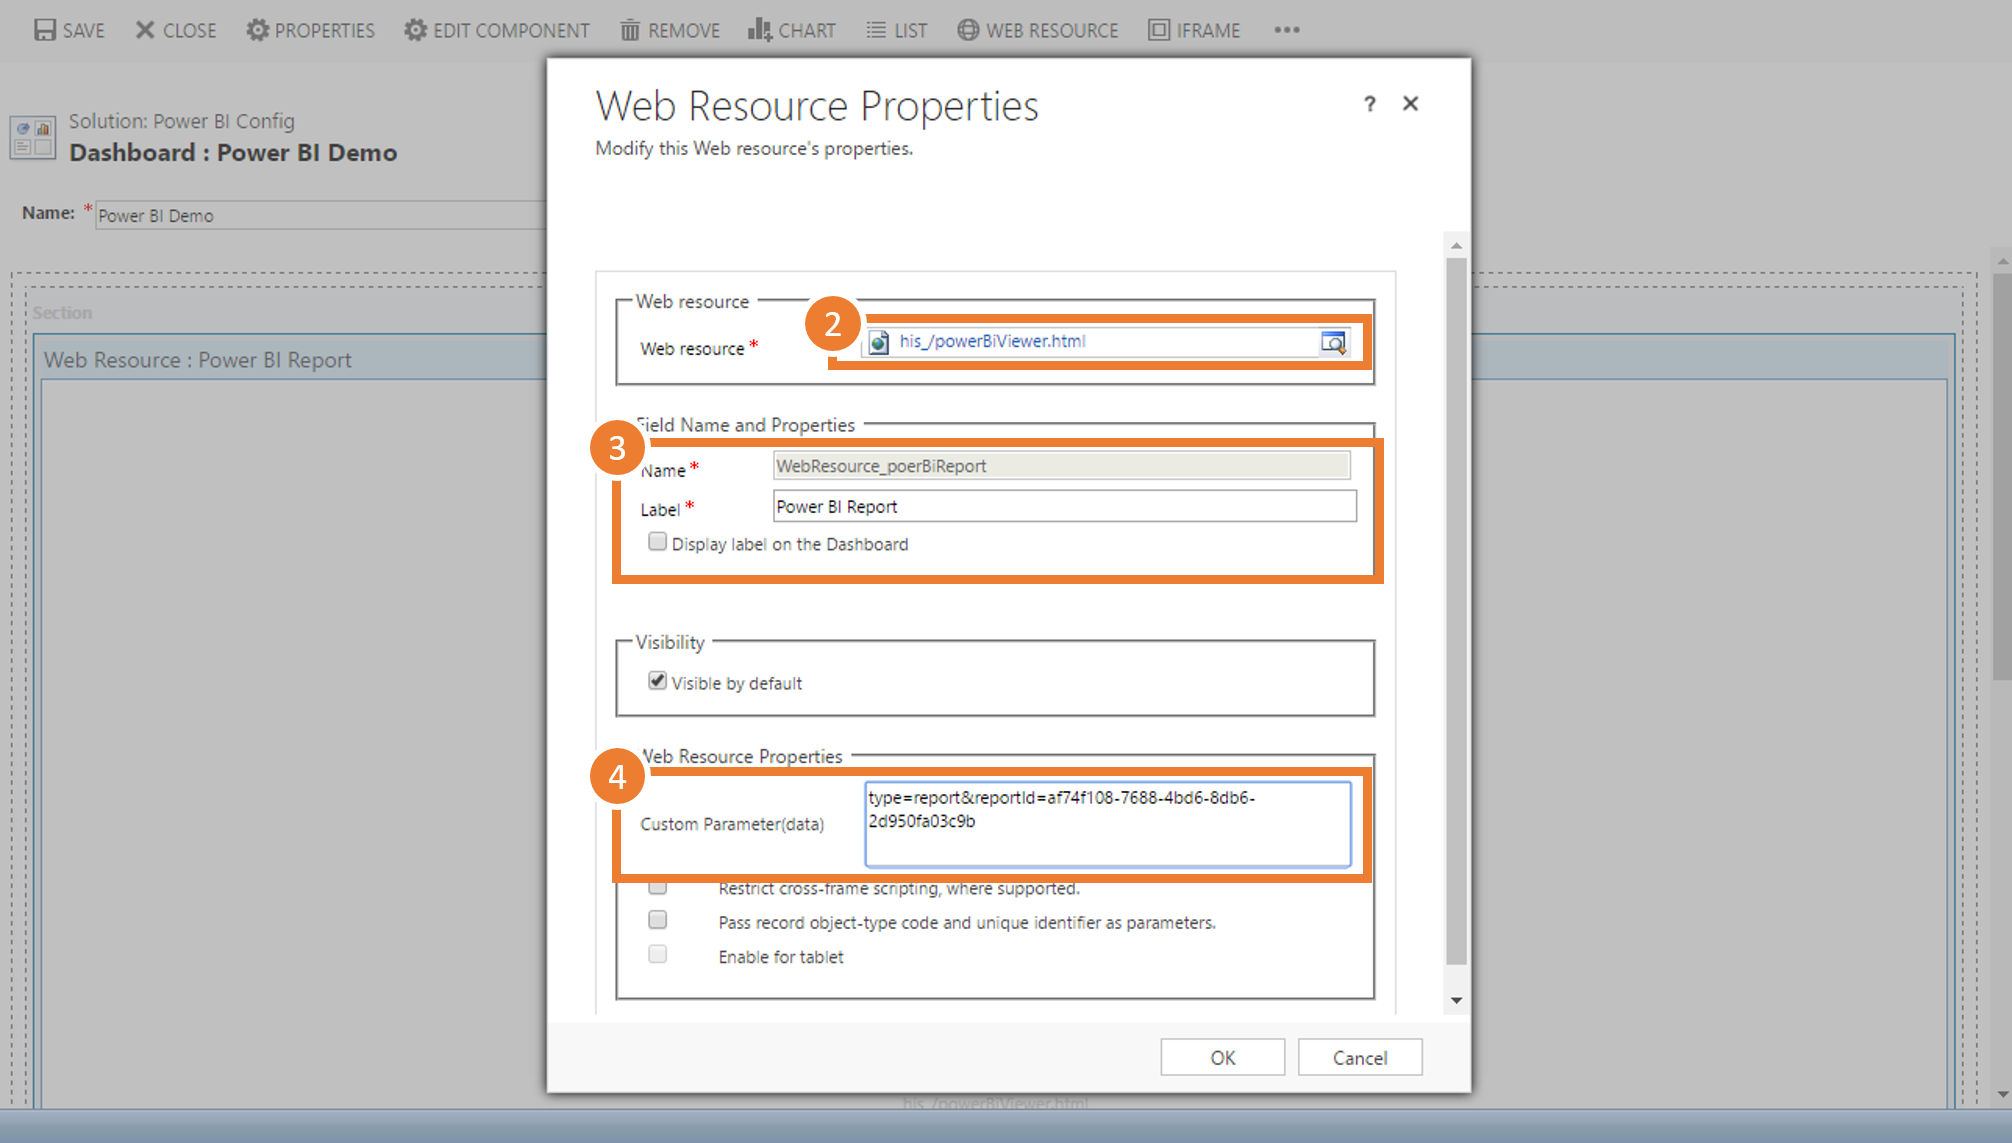Click the WebResource_poerBiReport name field
Screen dimensions: 2012x1143
click(1061, 466)
